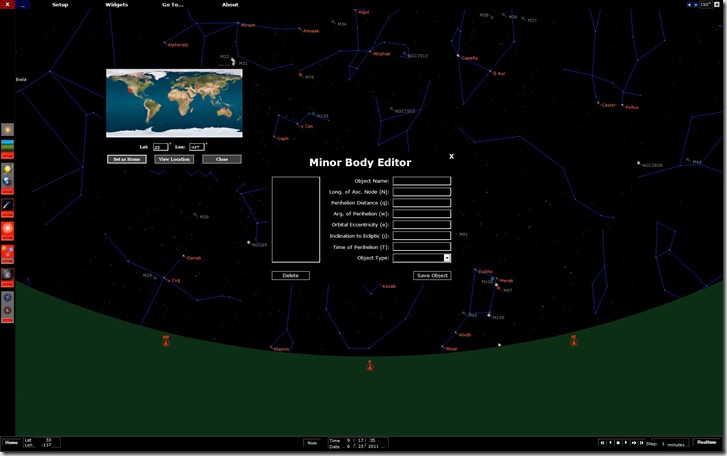Click the spiral deep-sky icon in sidebar
Viewport: 727px width, 456px height.
pyautogui.click(x=7, y=298)
